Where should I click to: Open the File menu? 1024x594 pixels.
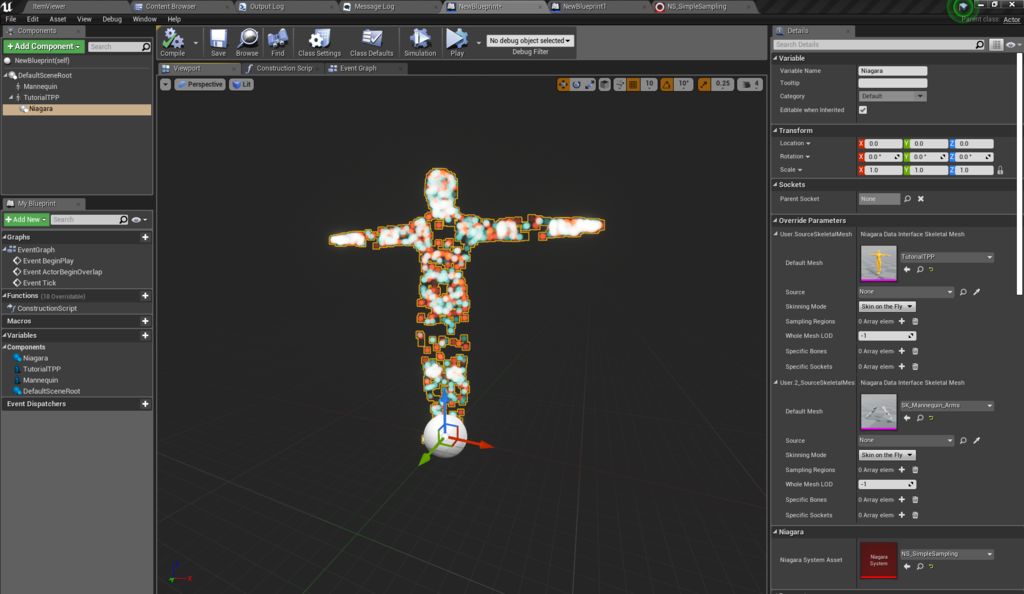[11, 19]
